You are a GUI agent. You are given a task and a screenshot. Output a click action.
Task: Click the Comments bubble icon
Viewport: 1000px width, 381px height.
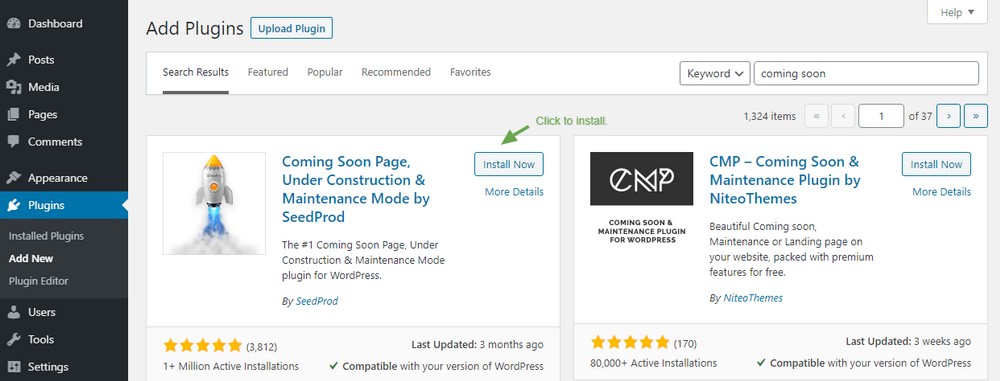pos(13,142)
